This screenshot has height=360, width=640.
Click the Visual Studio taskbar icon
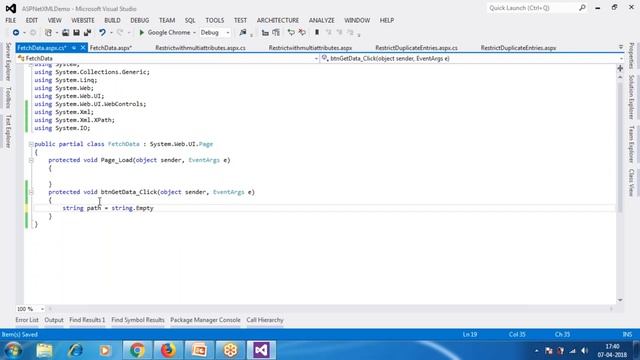click(261, 350)
